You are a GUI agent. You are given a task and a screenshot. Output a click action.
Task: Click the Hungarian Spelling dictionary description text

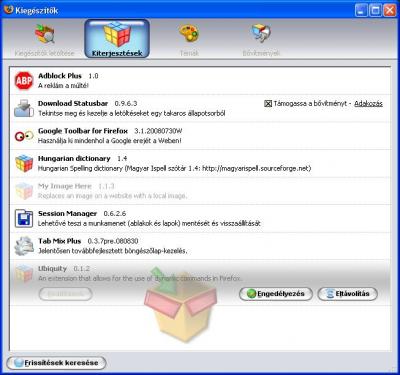pyautogui.click(x=174, y=168)
